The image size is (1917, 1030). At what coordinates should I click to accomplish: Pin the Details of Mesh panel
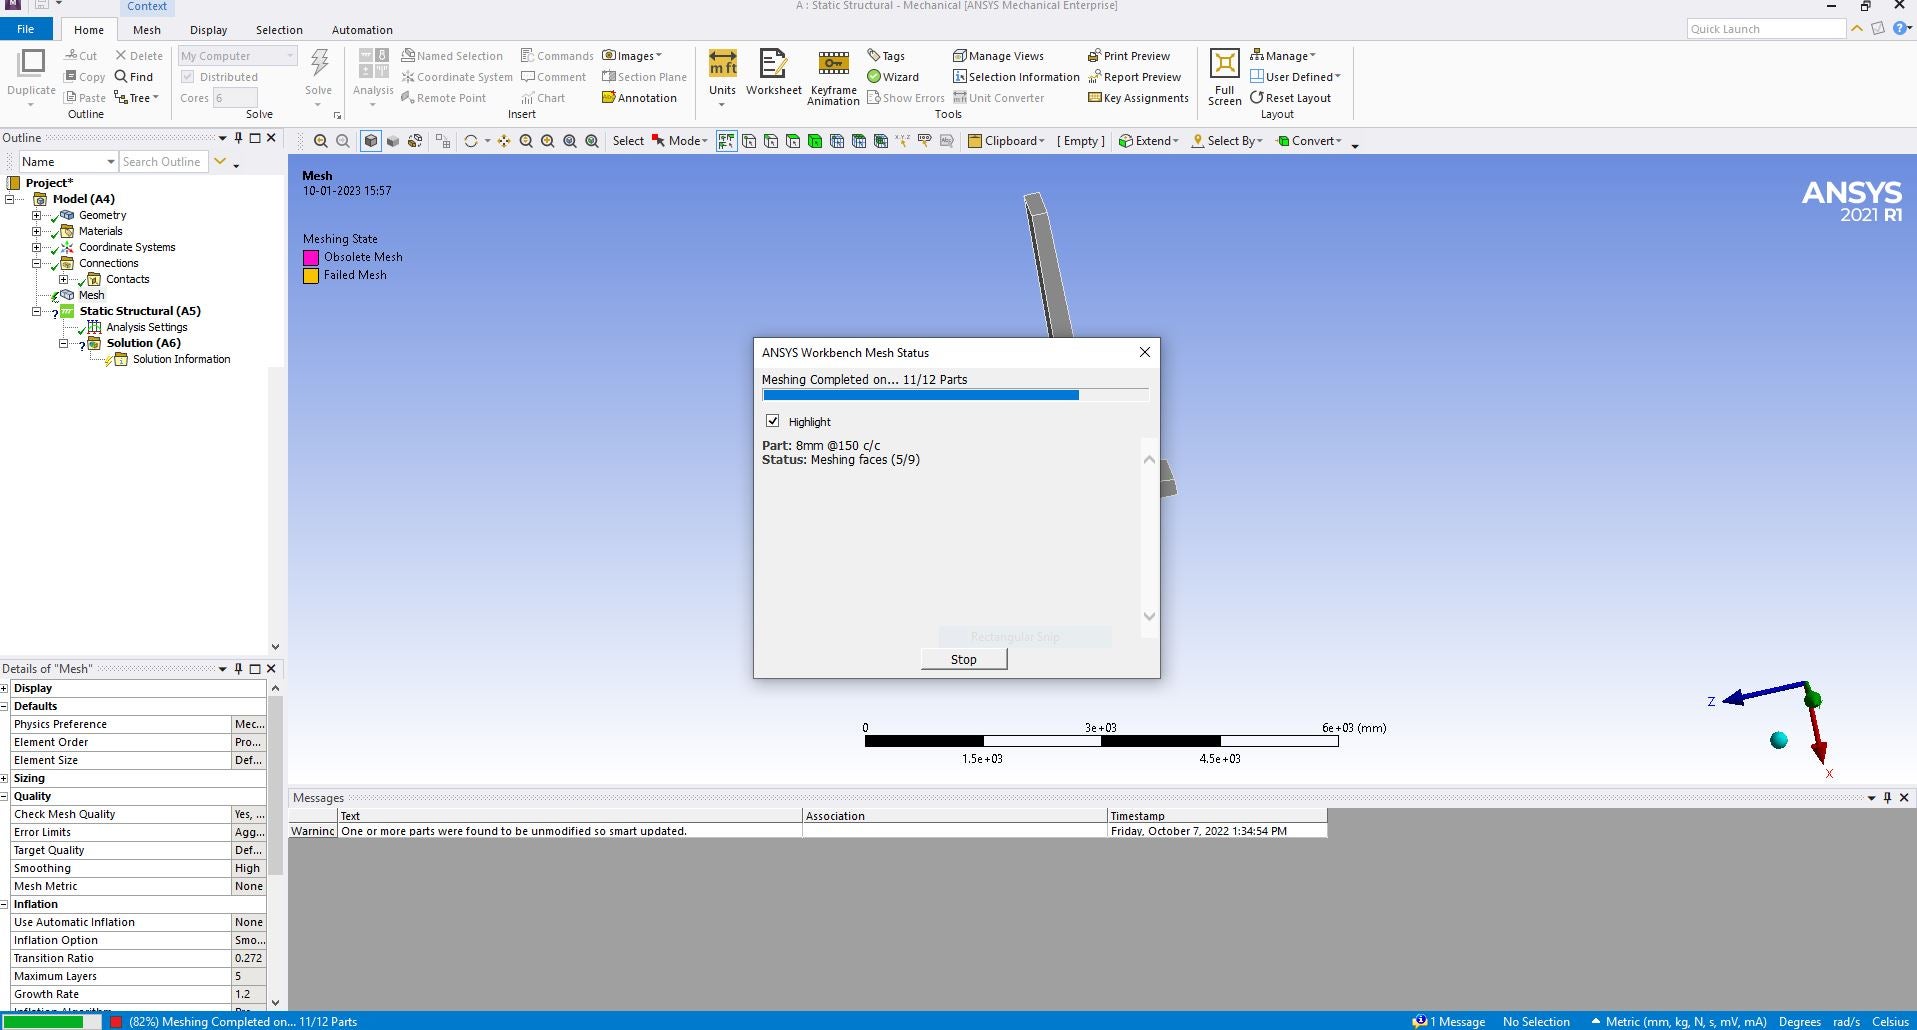pos(238,669)
